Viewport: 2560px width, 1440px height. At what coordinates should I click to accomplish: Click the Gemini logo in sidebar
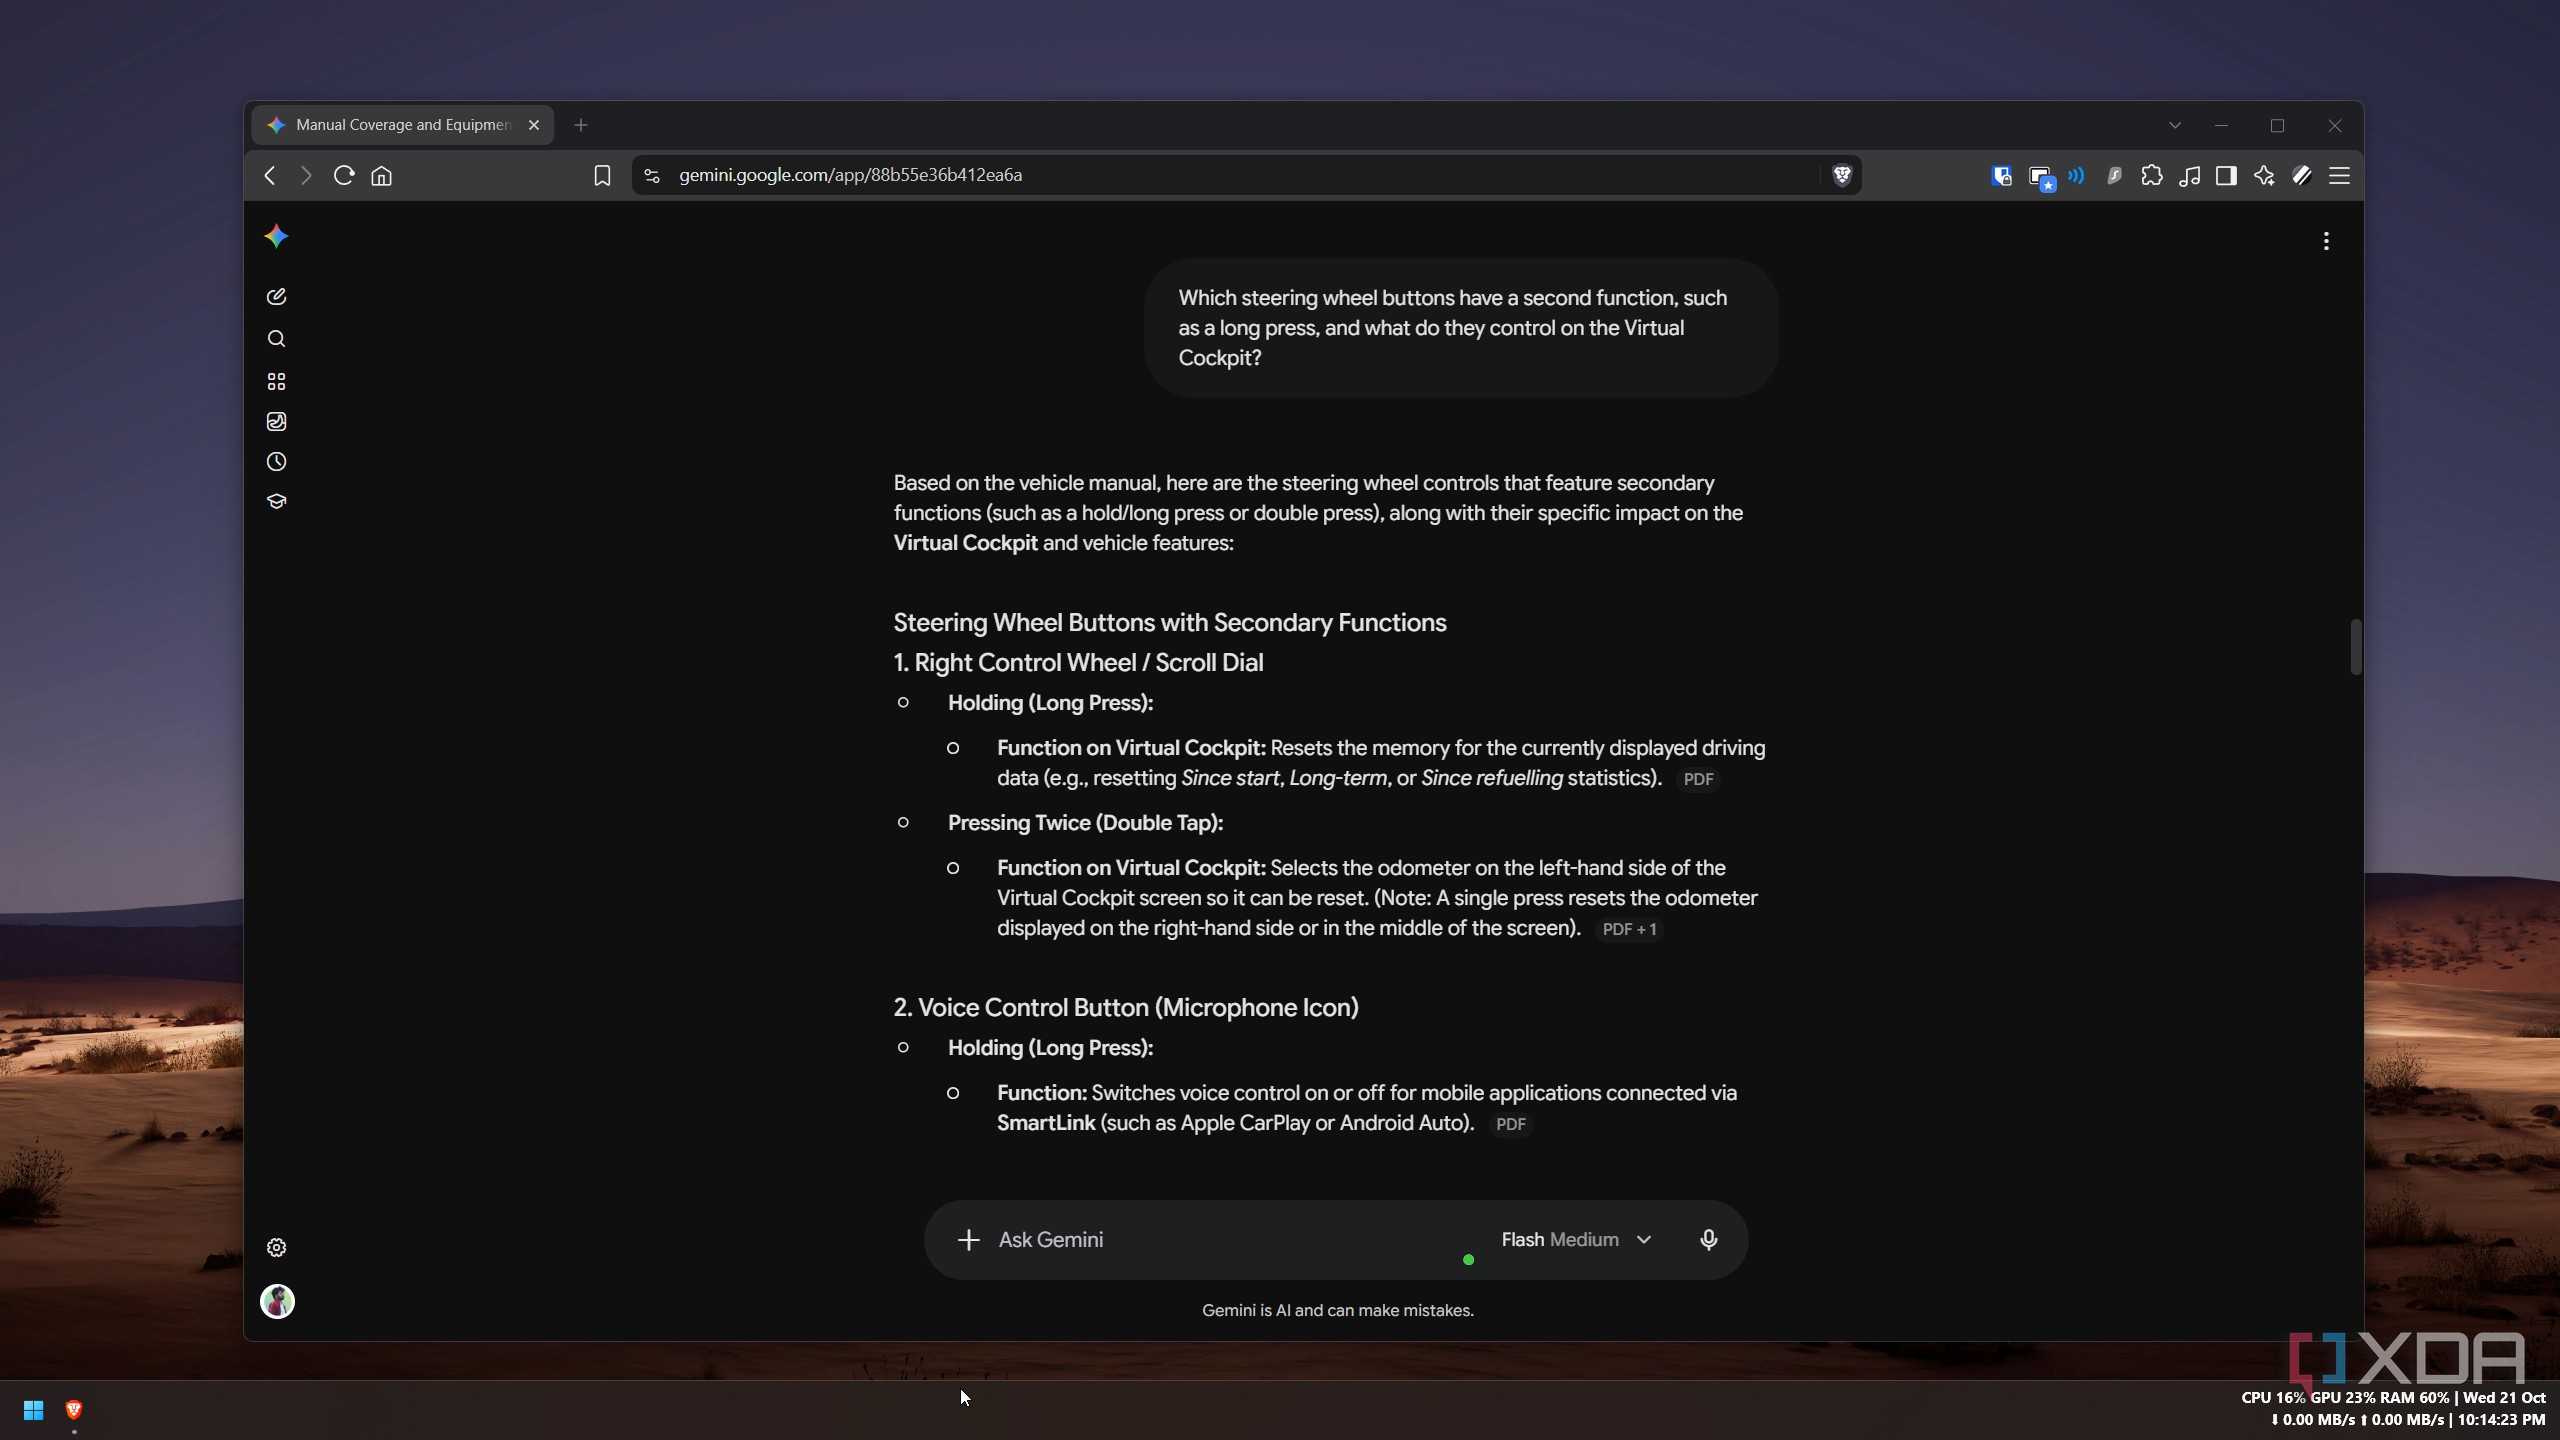[276, 237]
